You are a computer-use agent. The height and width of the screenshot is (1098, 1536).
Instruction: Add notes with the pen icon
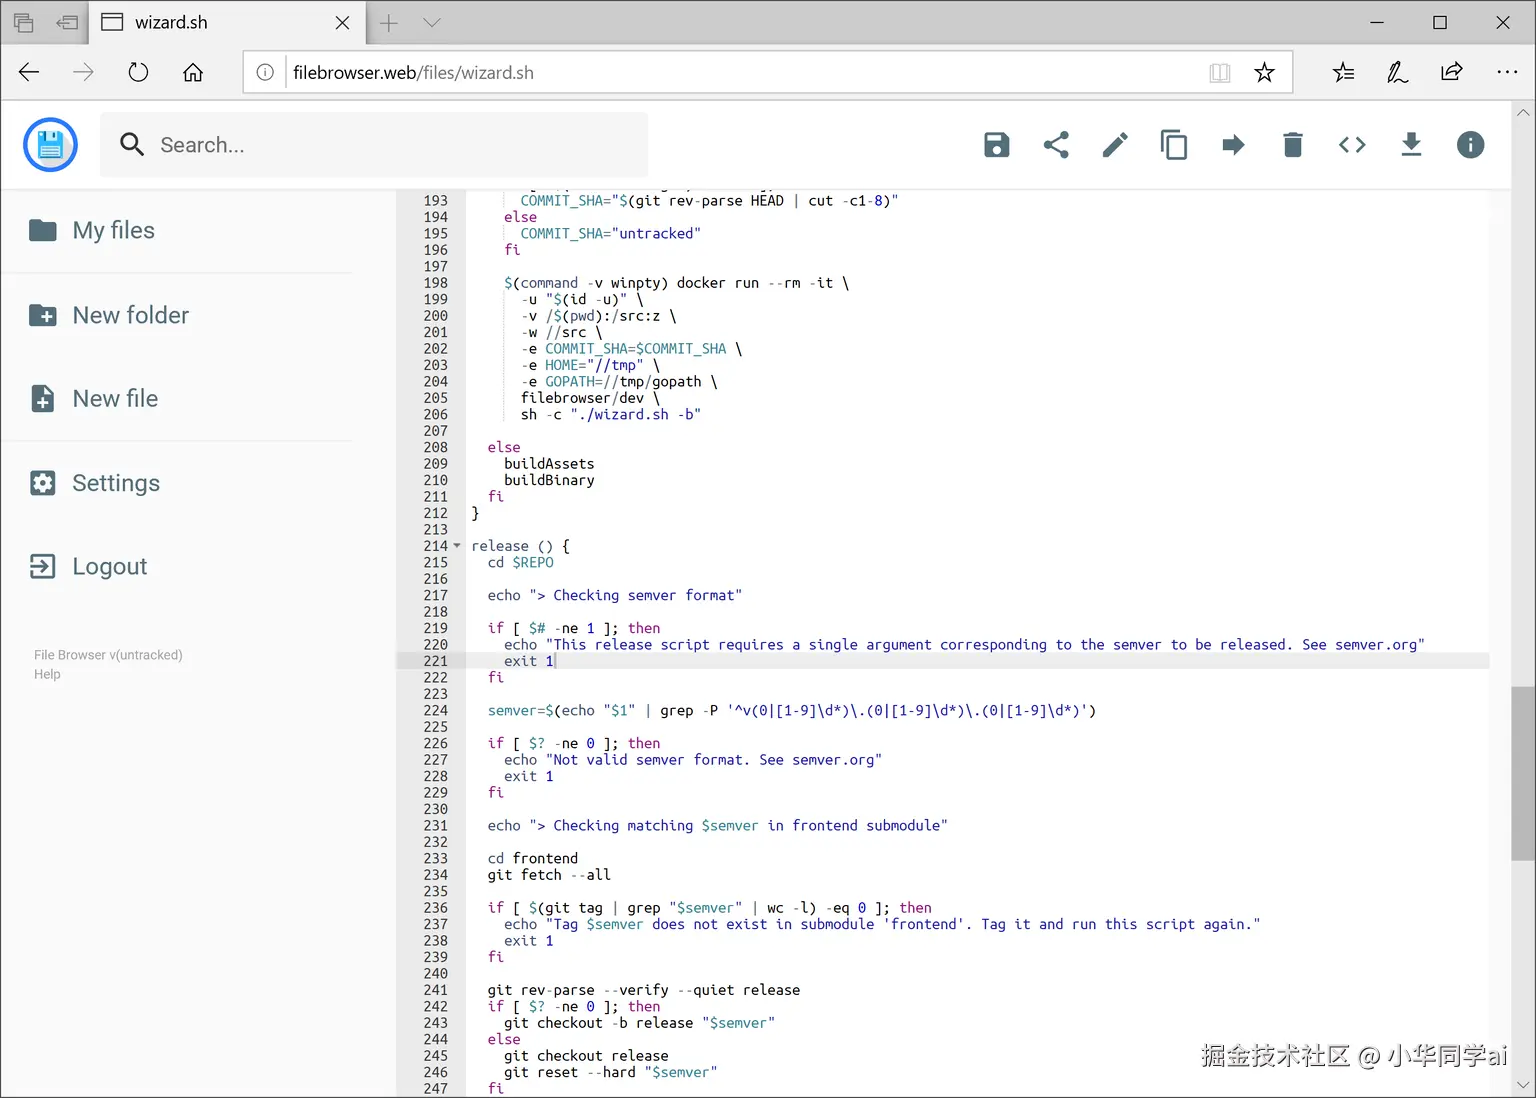1397,72
